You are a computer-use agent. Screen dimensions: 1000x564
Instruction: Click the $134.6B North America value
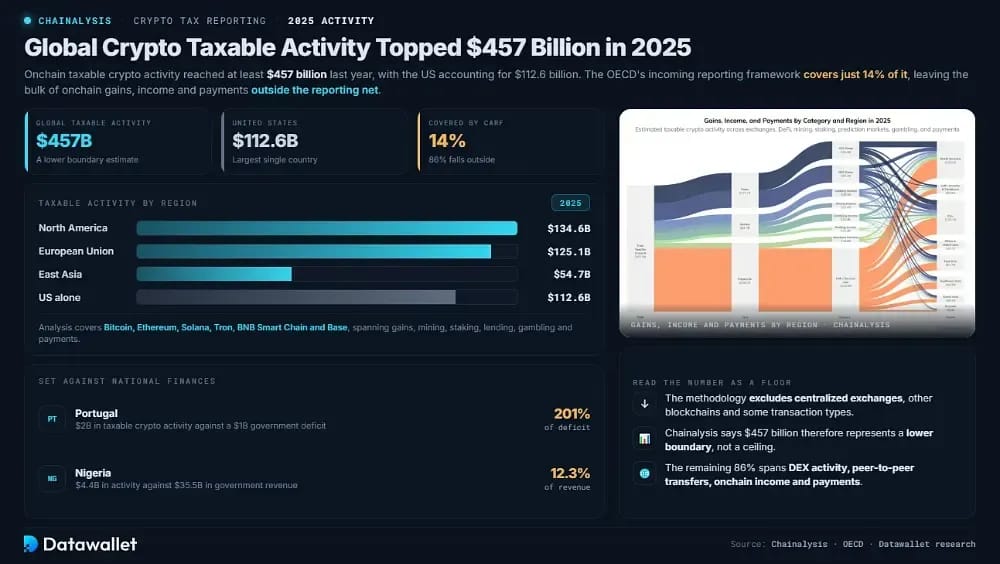click(x=569, y=228)
